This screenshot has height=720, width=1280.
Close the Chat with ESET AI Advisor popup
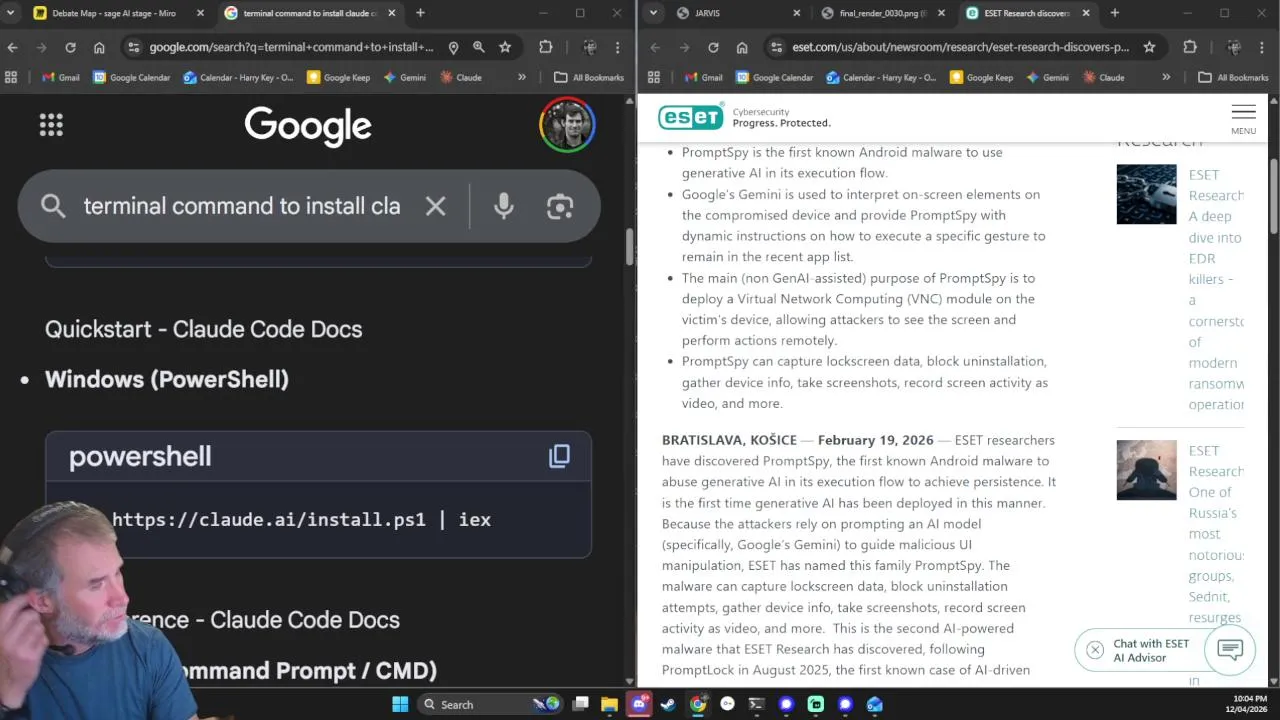point(1095,650)
